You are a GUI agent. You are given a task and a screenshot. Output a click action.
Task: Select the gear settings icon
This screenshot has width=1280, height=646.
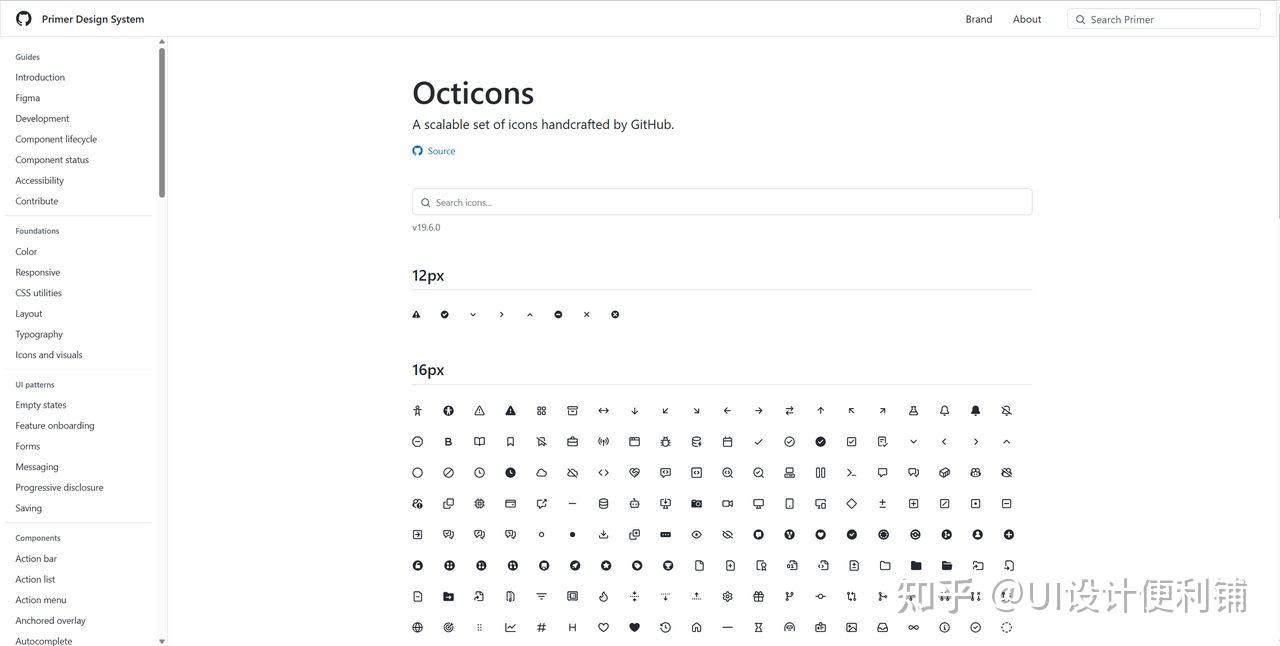[727, 597]
